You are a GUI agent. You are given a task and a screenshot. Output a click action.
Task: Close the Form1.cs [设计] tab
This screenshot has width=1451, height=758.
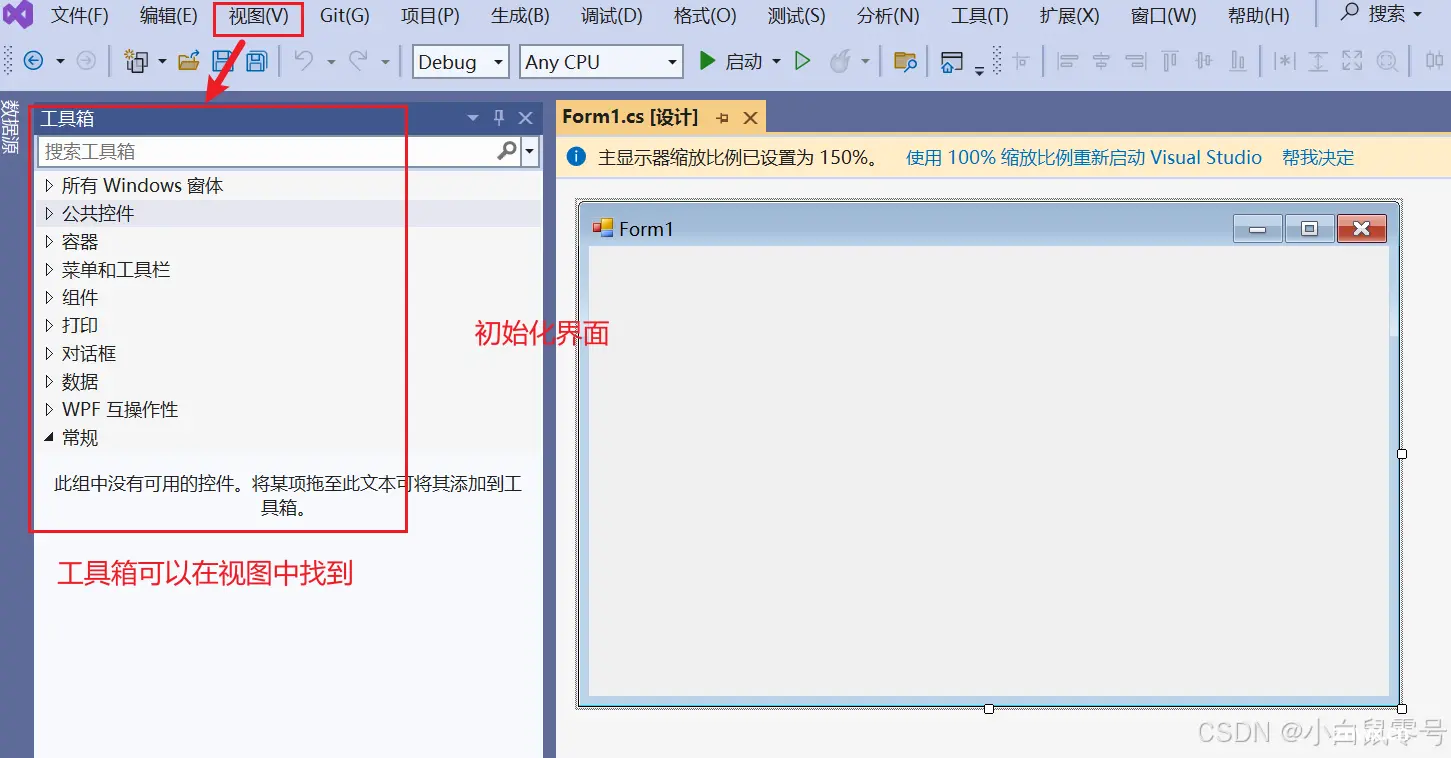(750, 118)
